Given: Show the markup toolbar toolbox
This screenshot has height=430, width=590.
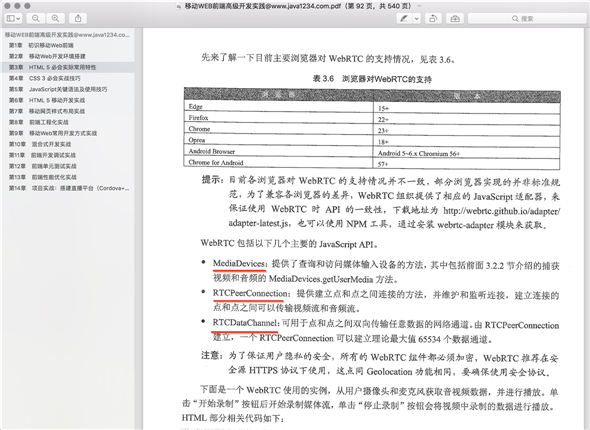Looking at the screenshot, I should 455,18.
